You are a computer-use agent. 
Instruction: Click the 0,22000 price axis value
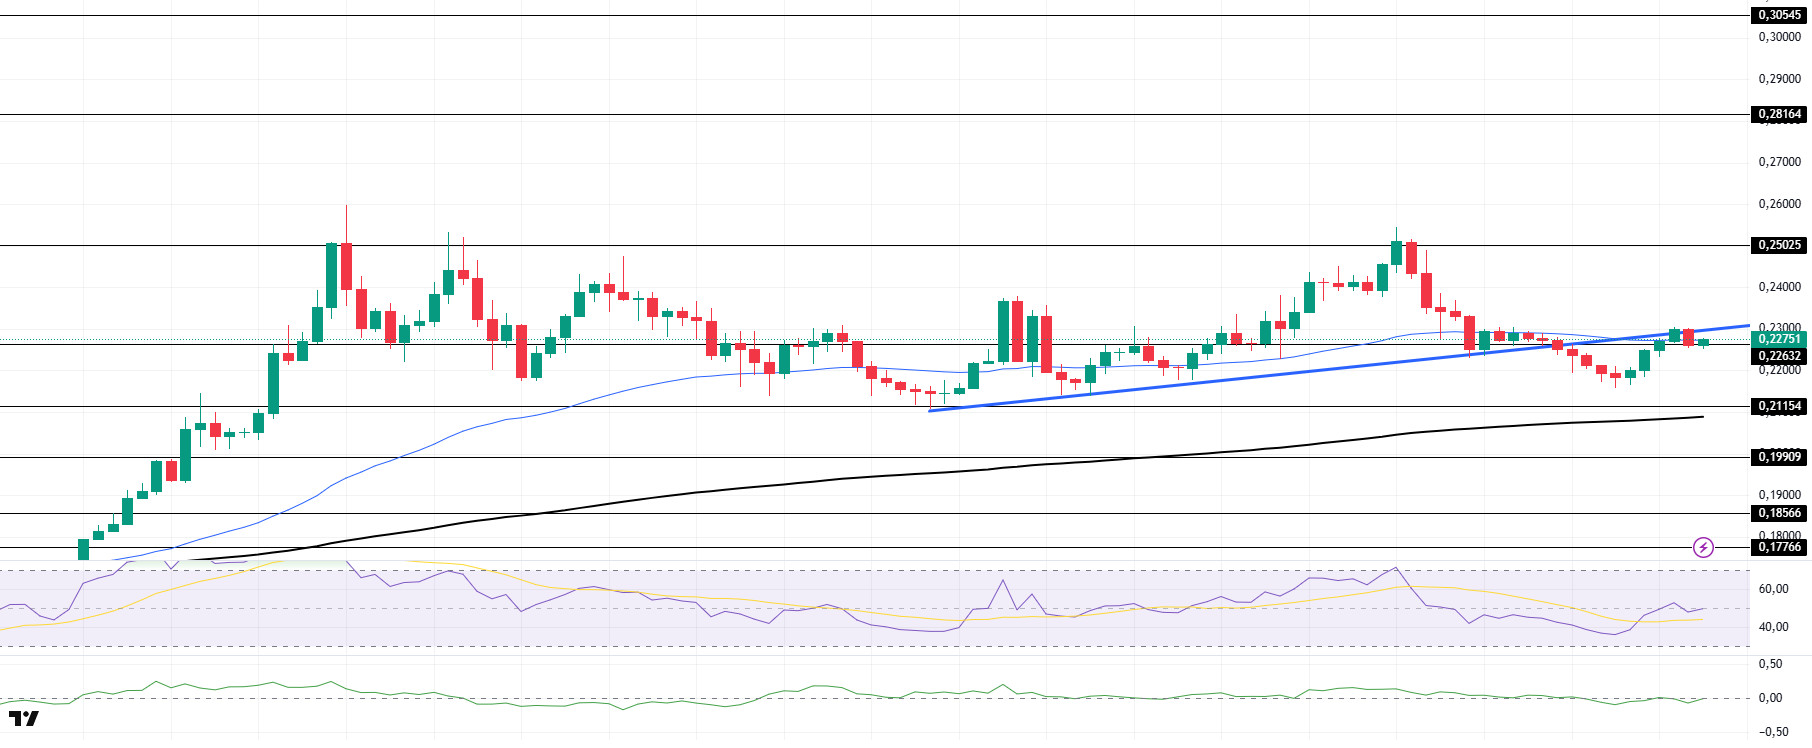coord(1780,370)
